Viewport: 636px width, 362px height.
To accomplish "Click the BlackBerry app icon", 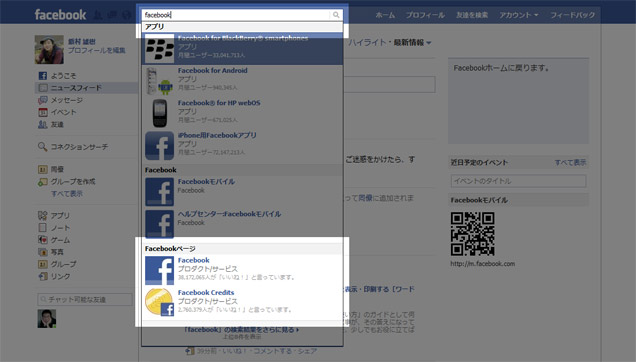I will pos(159,48).
